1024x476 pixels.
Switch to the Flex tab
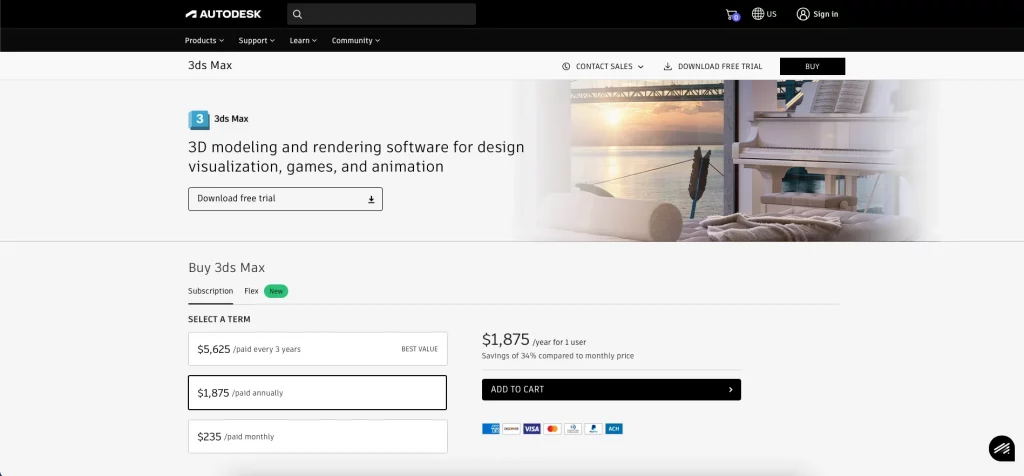click(251, 291)
